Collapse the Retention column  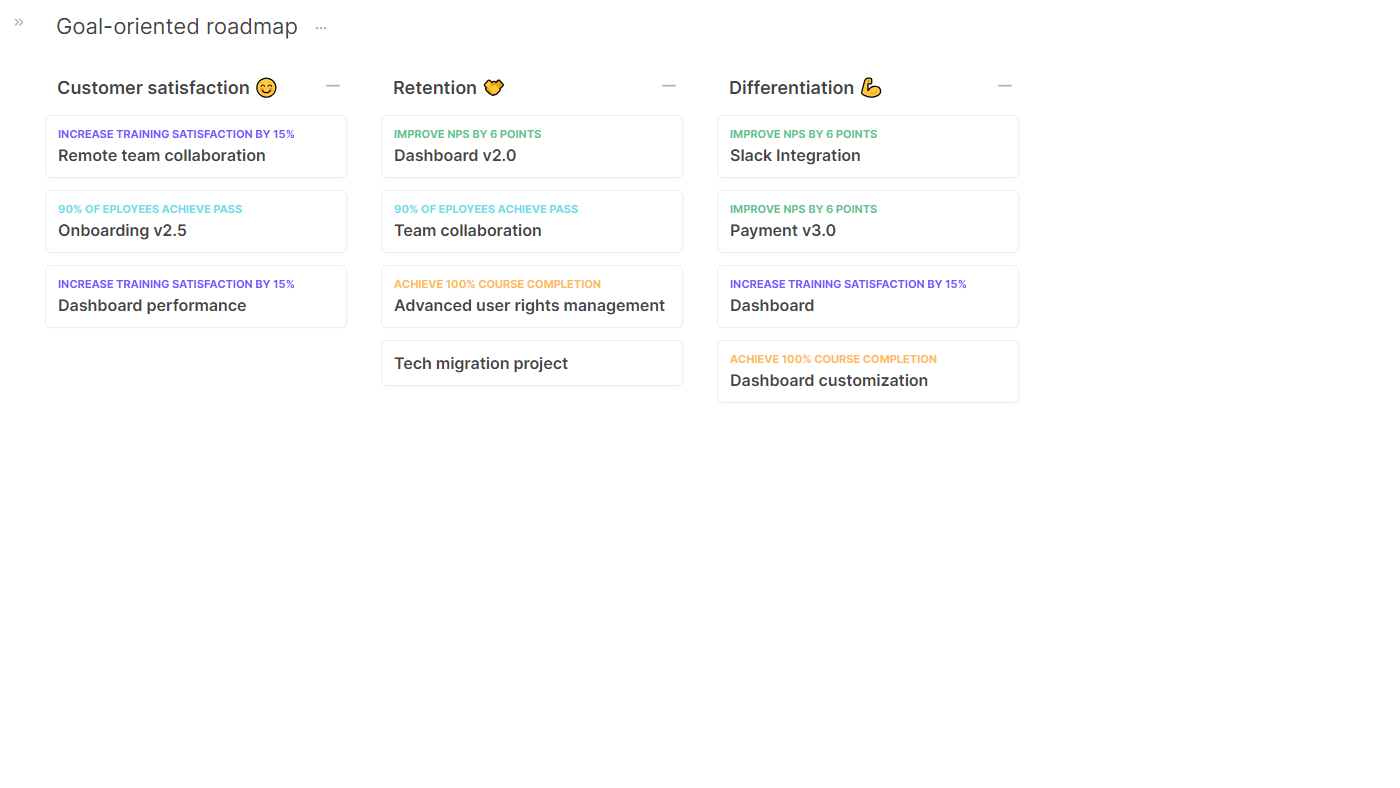pos(669,85)
